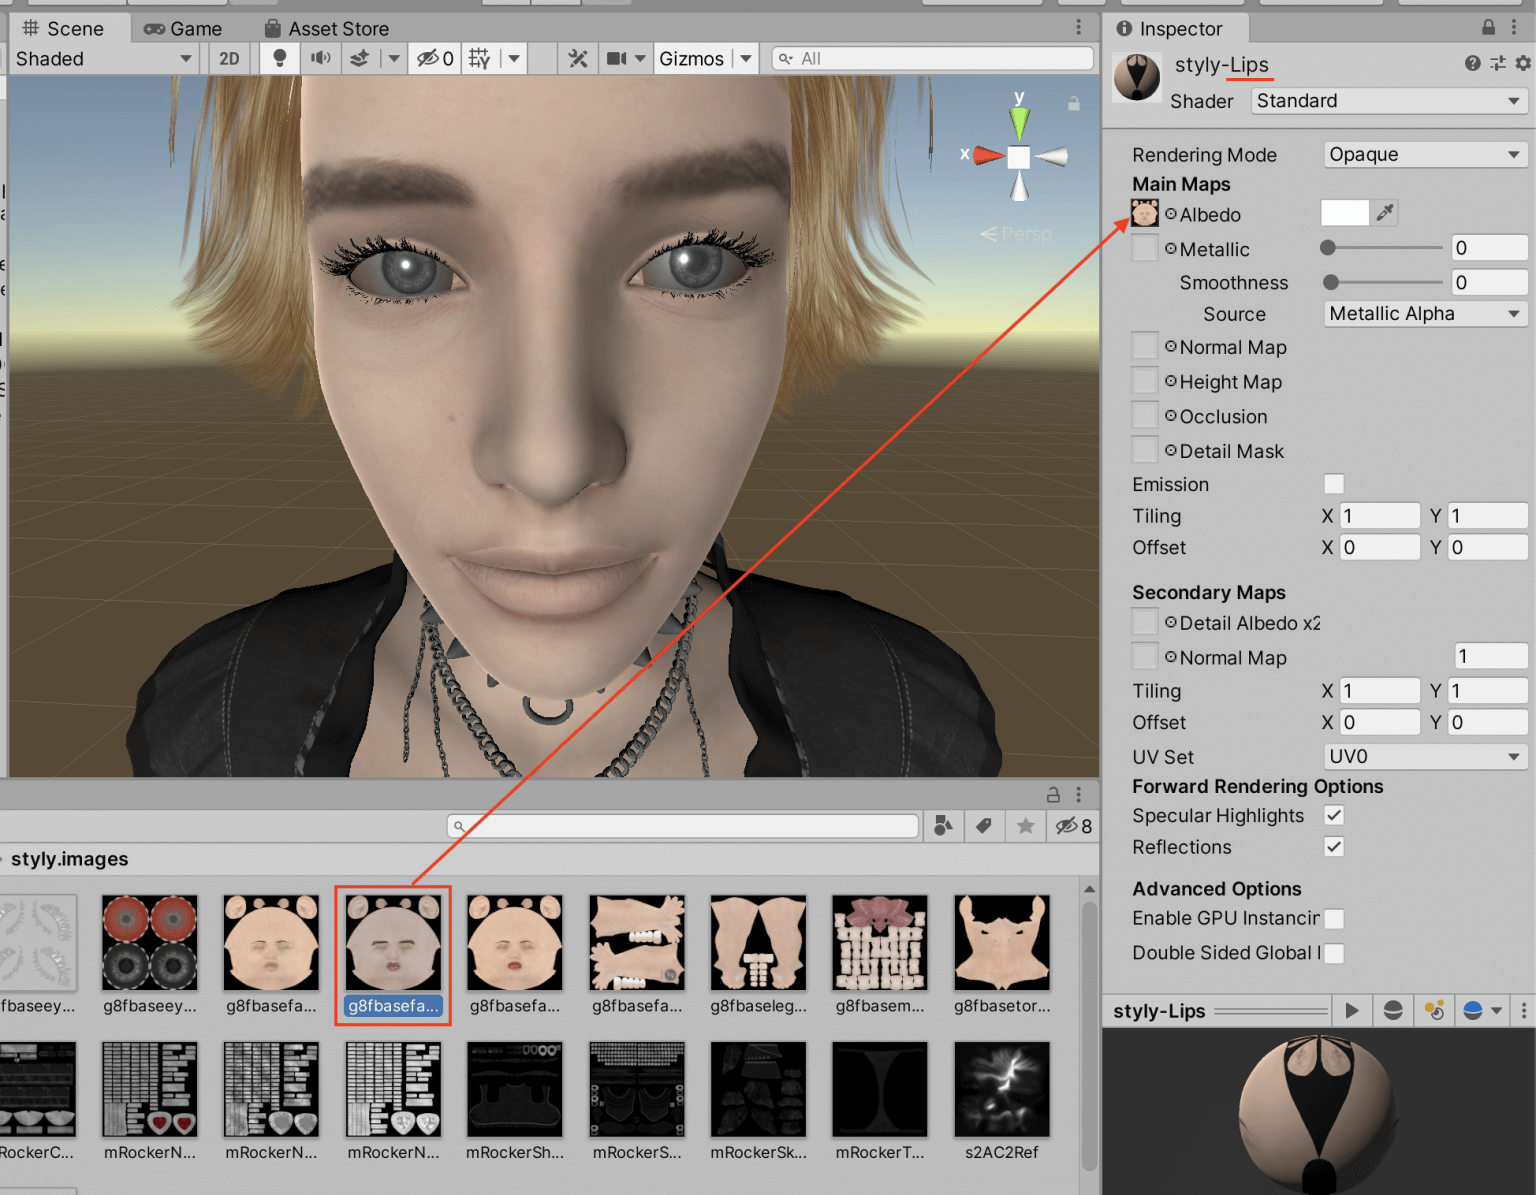Viewport: 1536px width, 1195px height.
Task: Open the Shader dropdown showing Standard
Action: coord(1388,100)
